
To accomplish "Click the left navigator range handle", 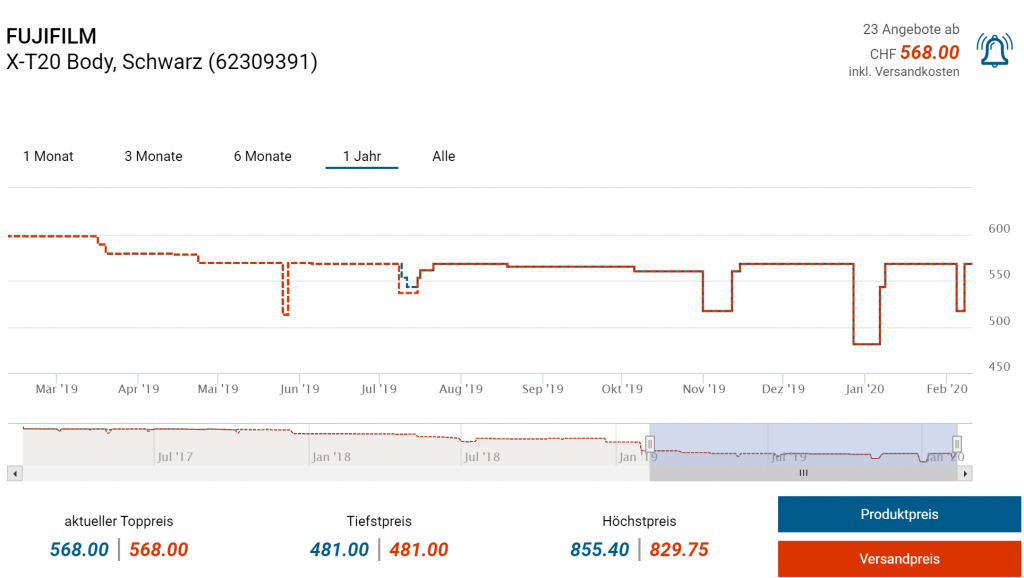I will tap(650, 443).
